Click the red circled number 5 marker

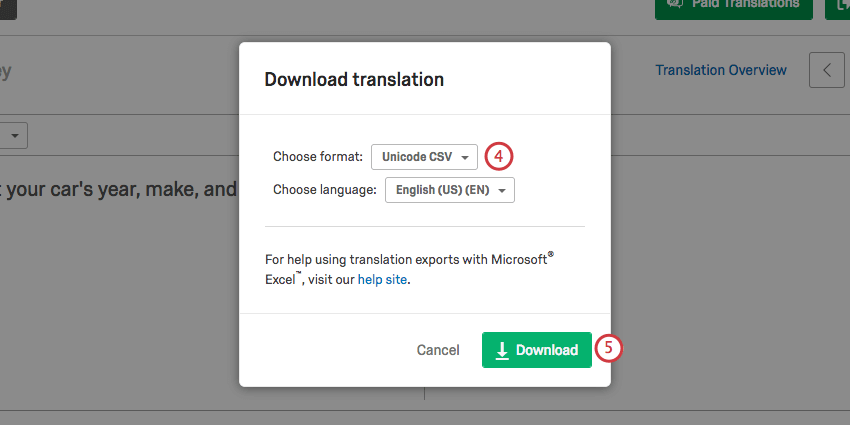pyautogui.click(x=609, y=349)
